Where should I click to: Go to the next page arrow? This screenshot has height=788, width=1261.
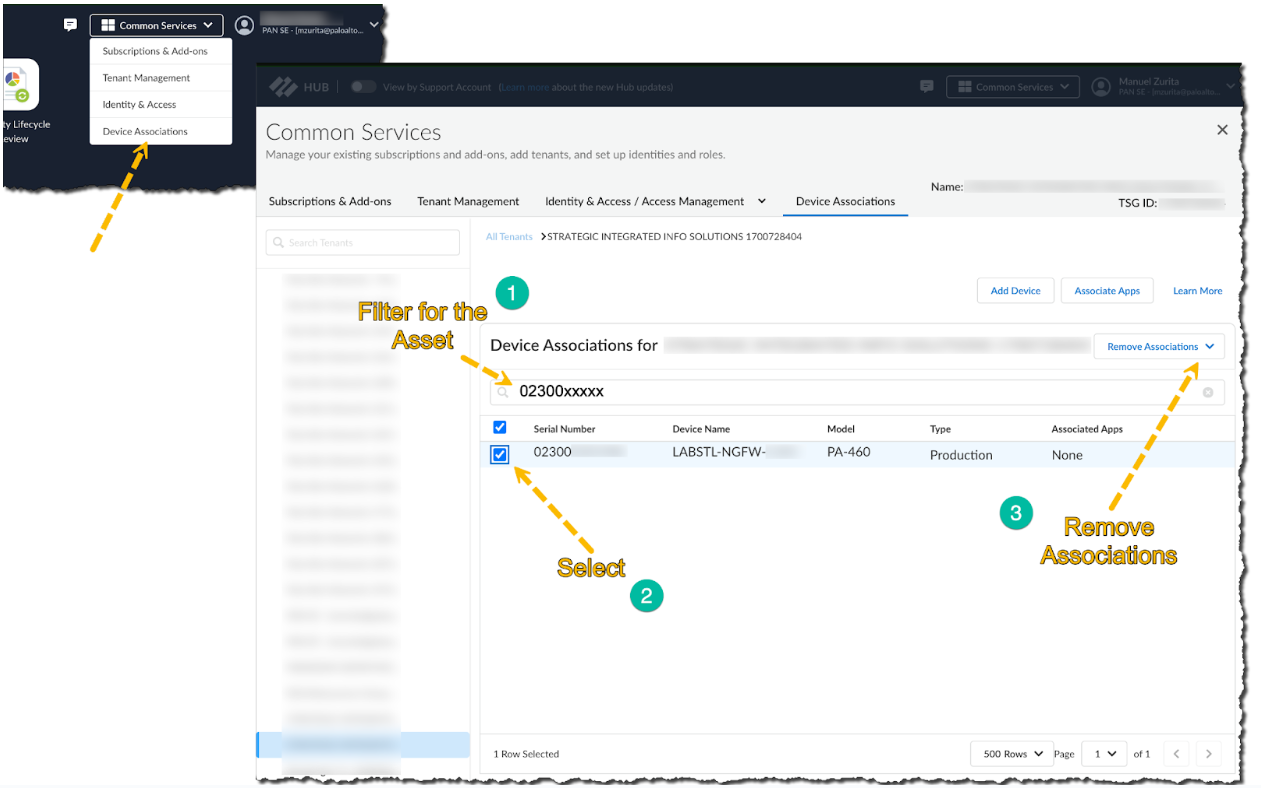1209,754
